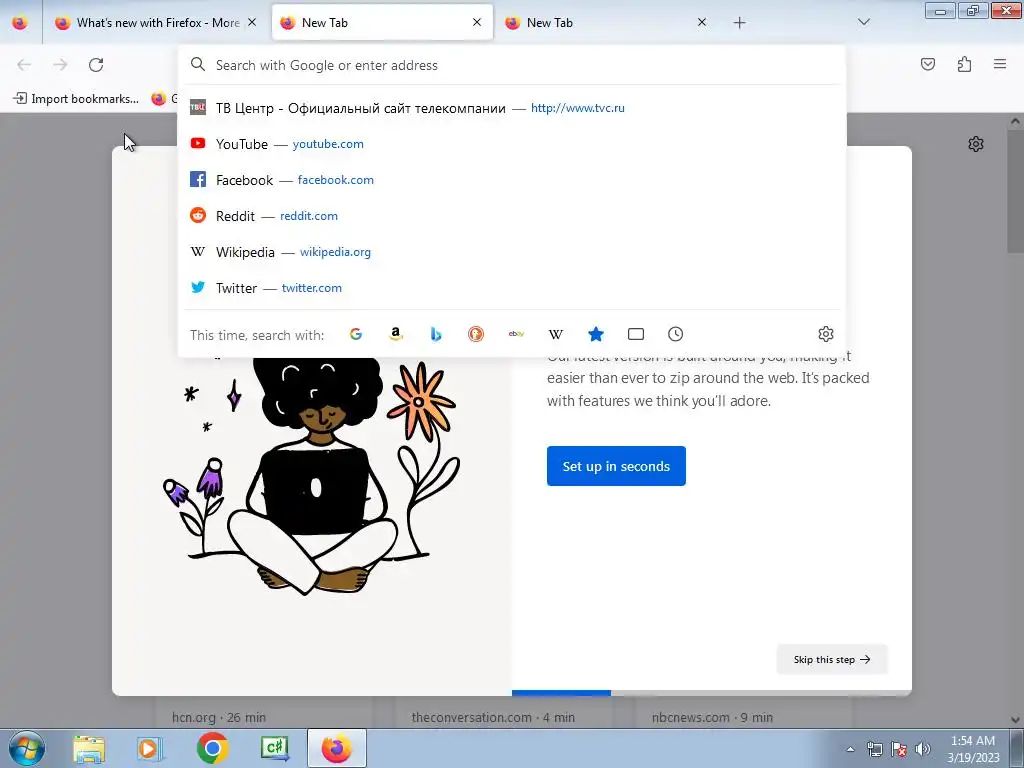Open the Save to Pocket icon
The width and height of the screenshot is (1024, 768).
pos(928,64)
